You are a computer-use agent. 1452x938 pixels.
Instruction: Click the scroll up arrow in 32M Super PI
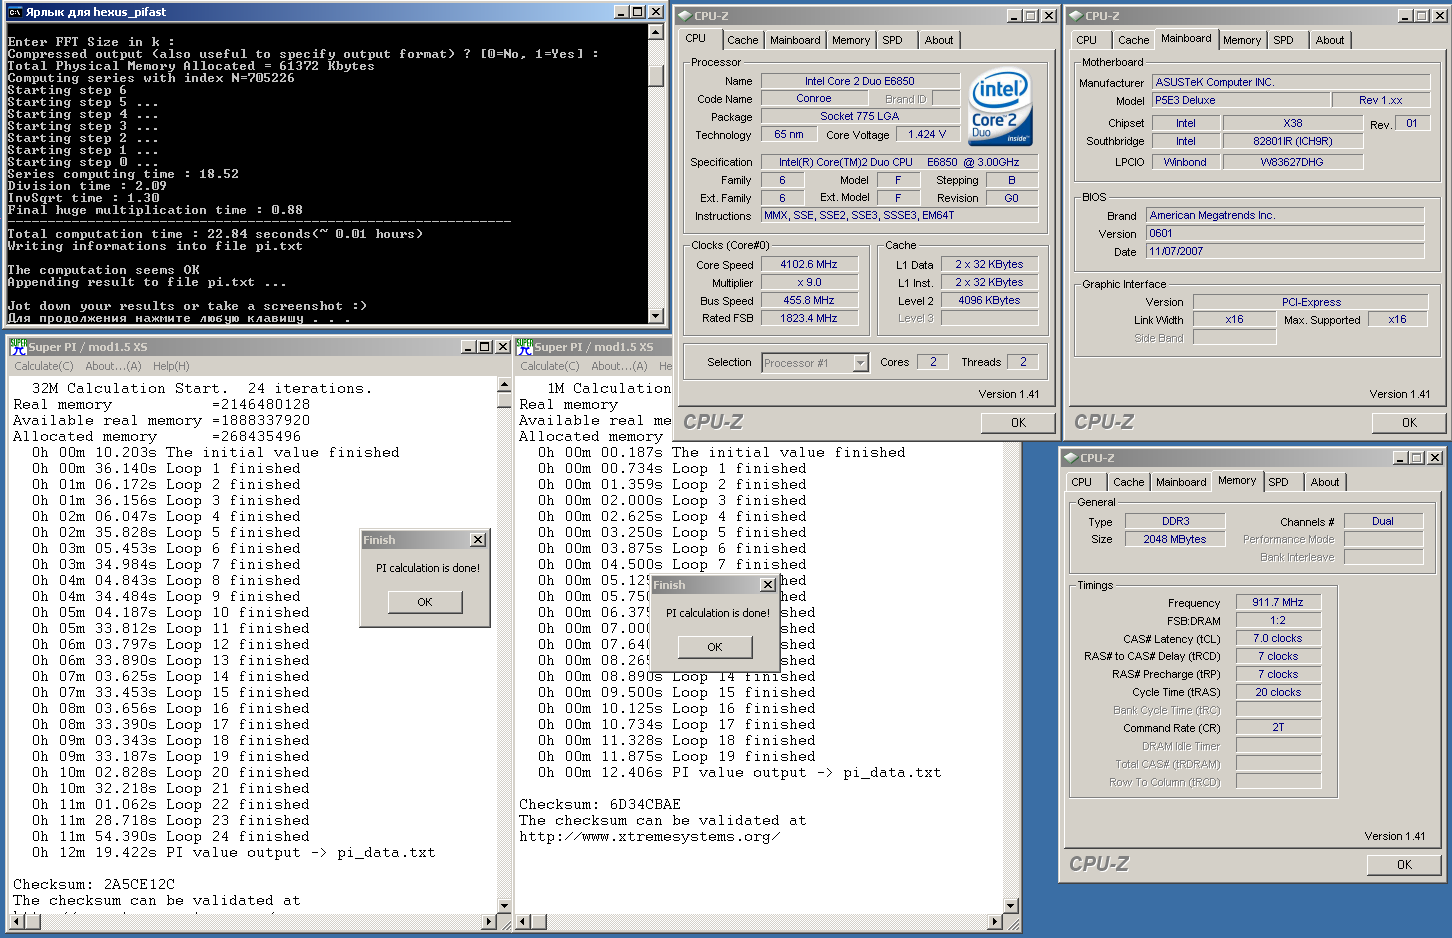pos(504,385)
